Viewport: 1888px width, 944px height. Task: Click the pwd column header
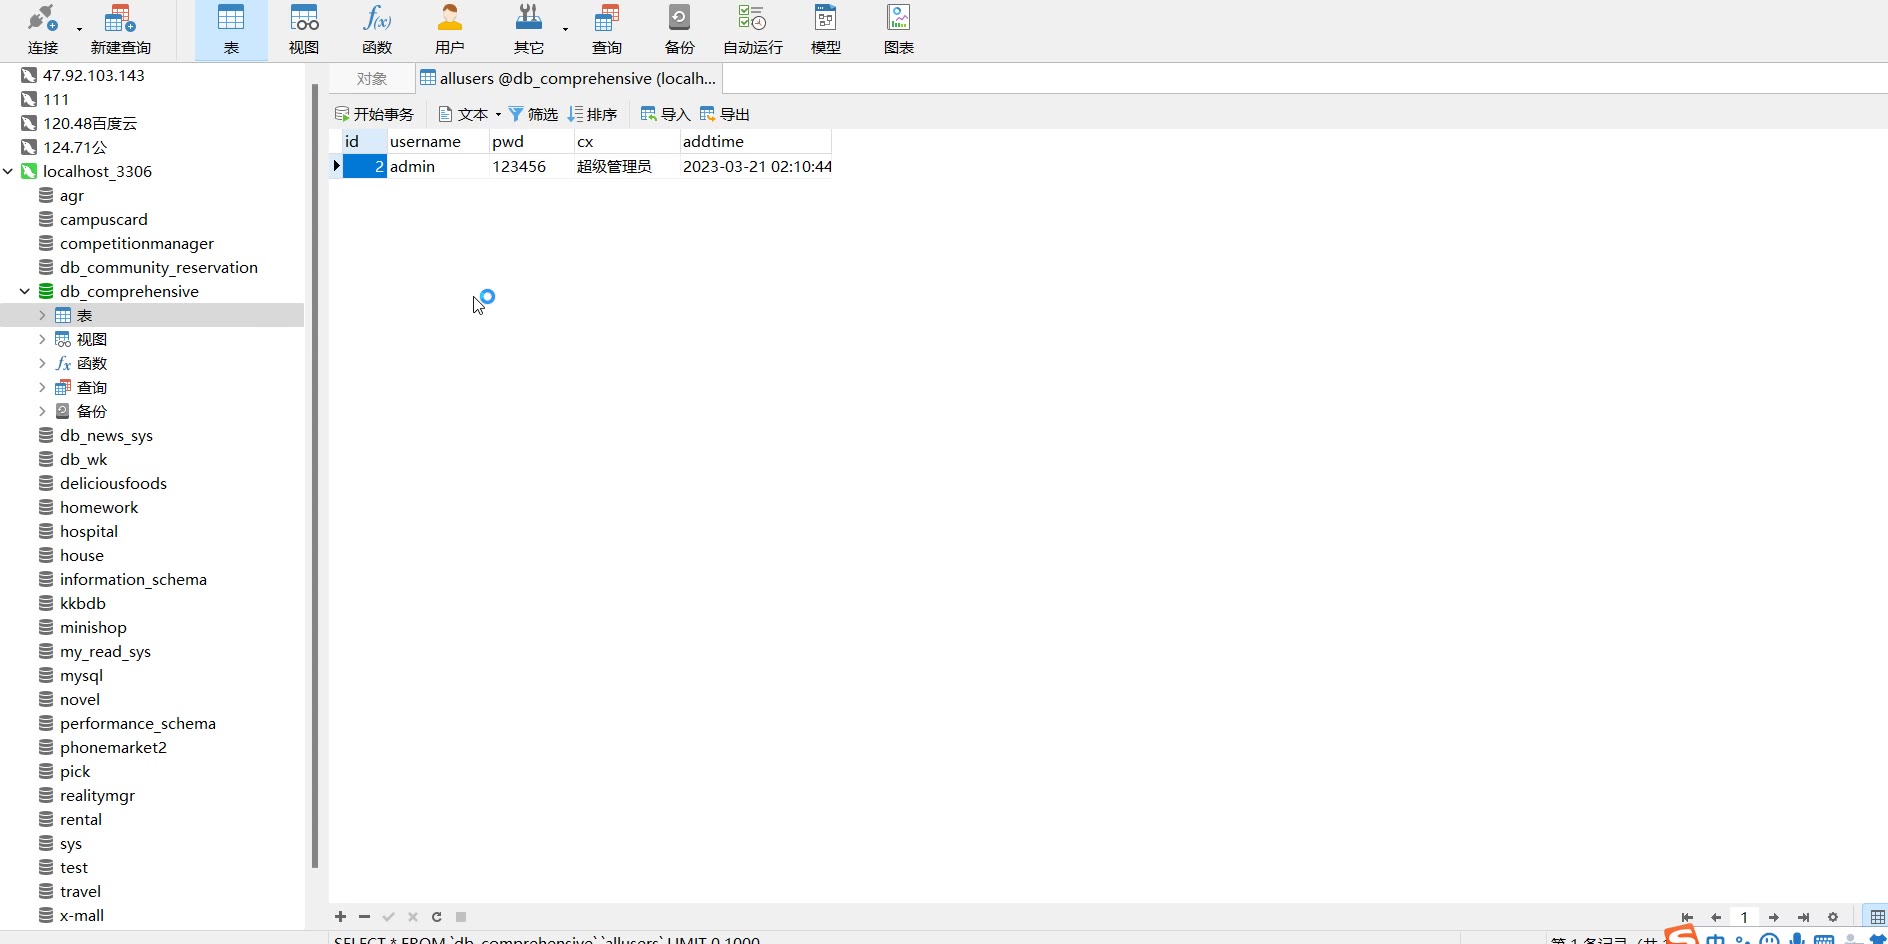coord(532,141)
